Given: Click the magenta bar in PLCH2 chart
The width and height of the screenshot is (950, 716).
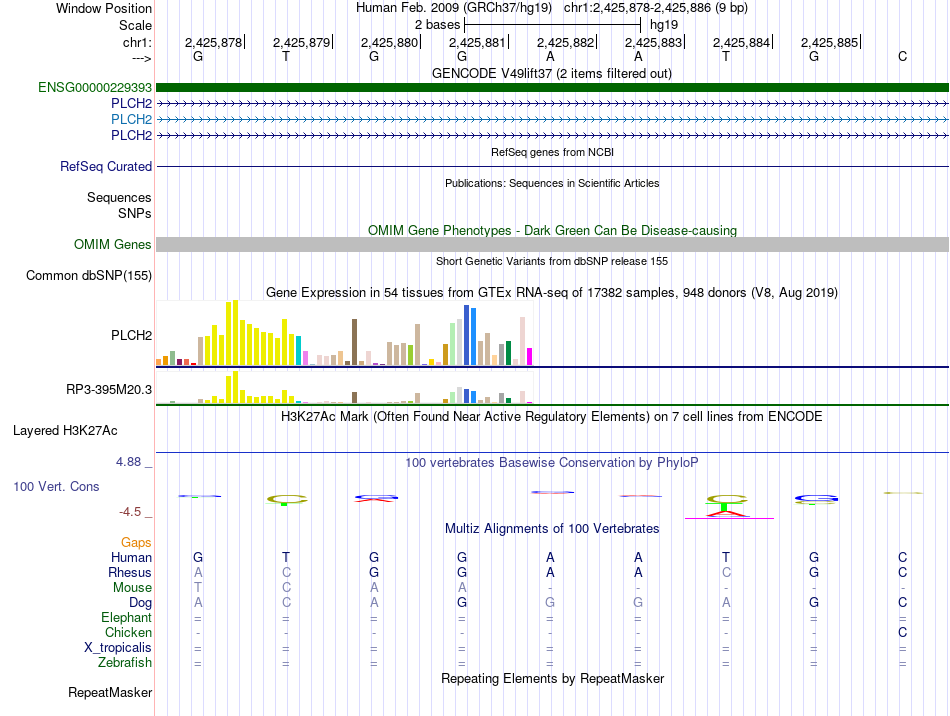Looking at the screenshot, I should tap(530, 356).
